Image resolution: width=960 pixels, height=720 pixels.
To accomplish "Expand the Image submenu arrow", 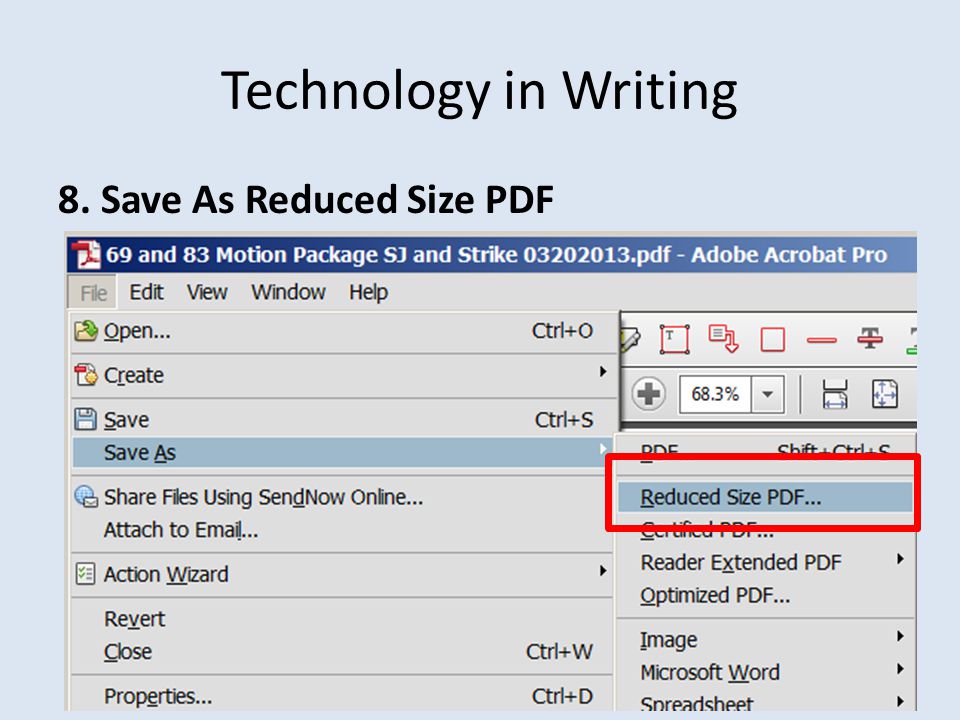I will click(x=900, y=636).
